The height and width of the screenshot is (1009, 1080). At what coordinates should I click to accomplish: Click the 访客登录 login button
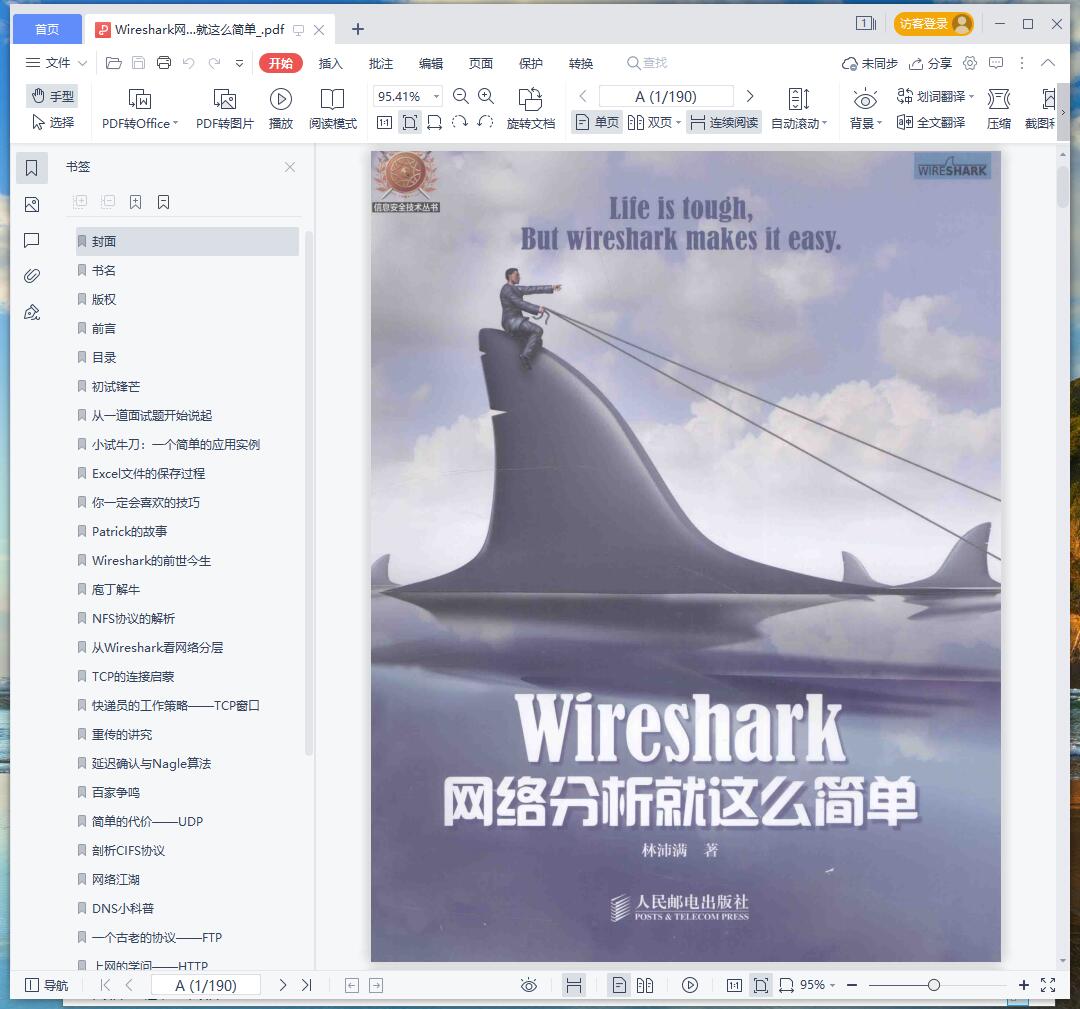pos(933,24)
